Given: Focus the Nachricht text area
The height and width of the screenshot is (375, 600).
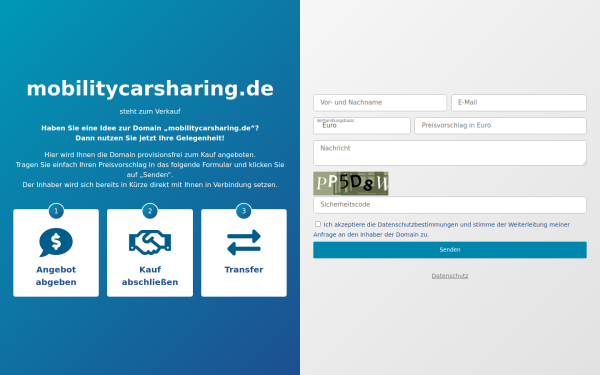Looking at the screenshot, I should pyautogui.click(x=450, y=153).
